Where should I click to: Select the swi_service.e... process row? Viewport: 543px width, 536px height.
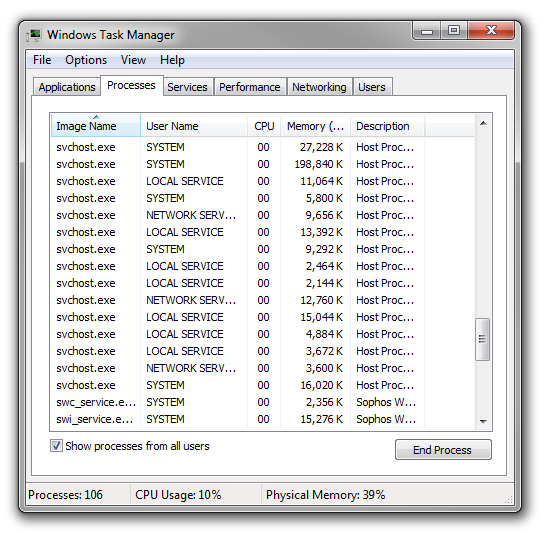pos(262,419)
